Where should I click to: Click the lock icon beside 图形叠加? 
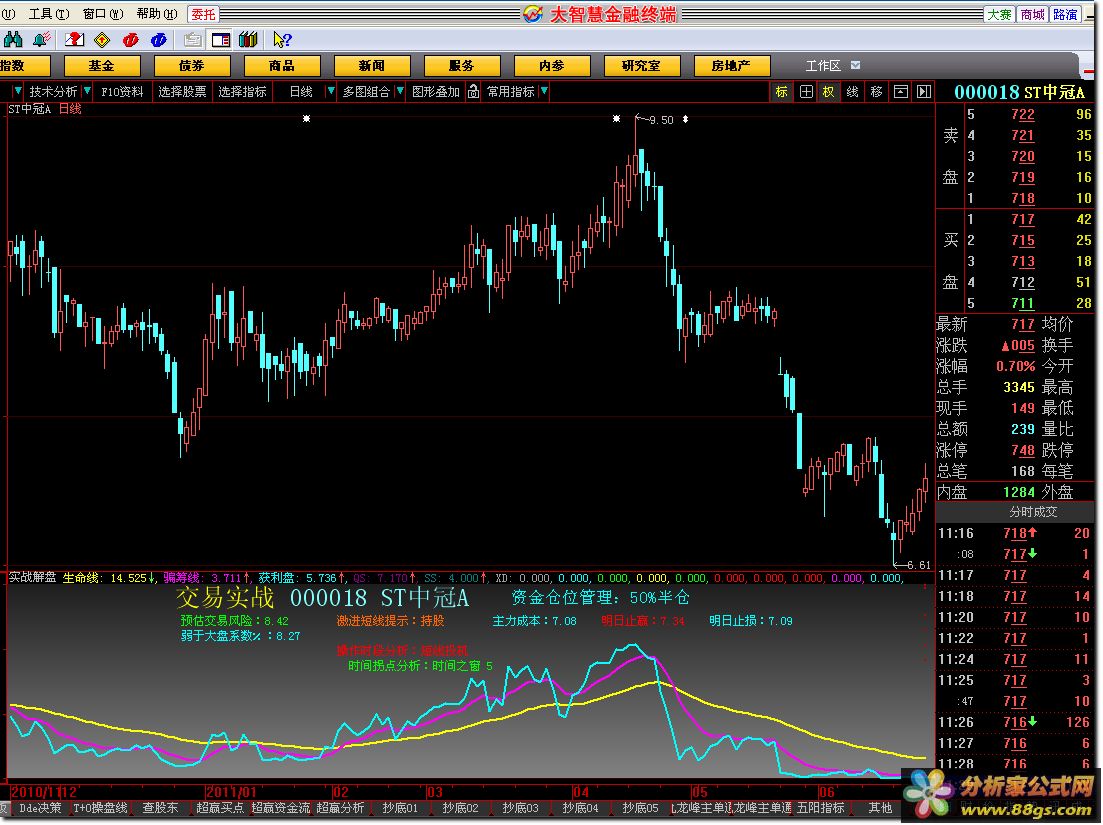(473, 91)
